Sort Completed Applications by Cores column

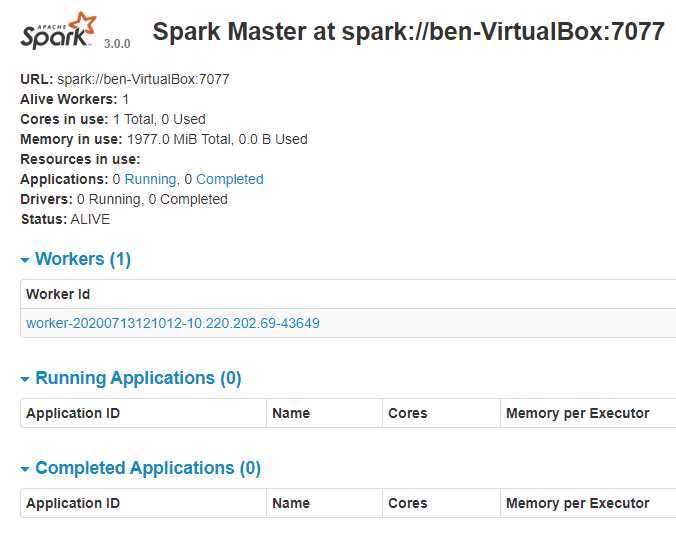408,503
